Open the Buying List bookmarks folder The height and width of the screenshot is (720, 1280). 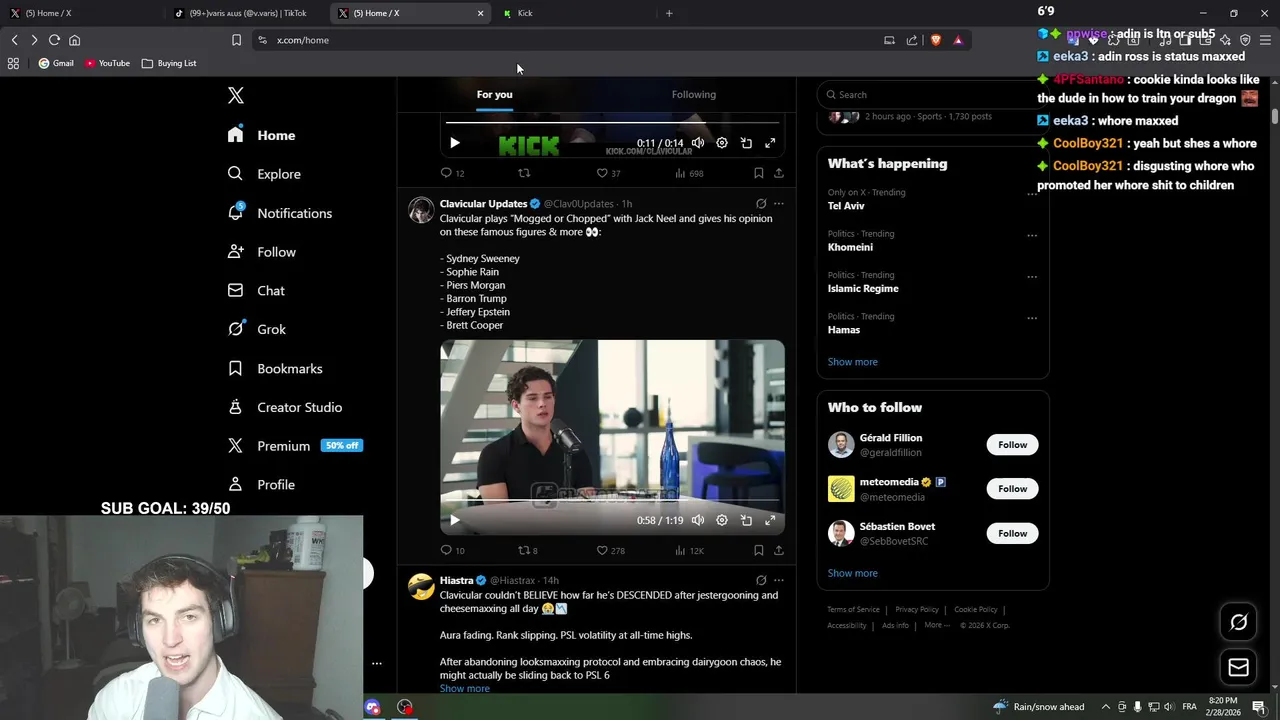point(169,63)
